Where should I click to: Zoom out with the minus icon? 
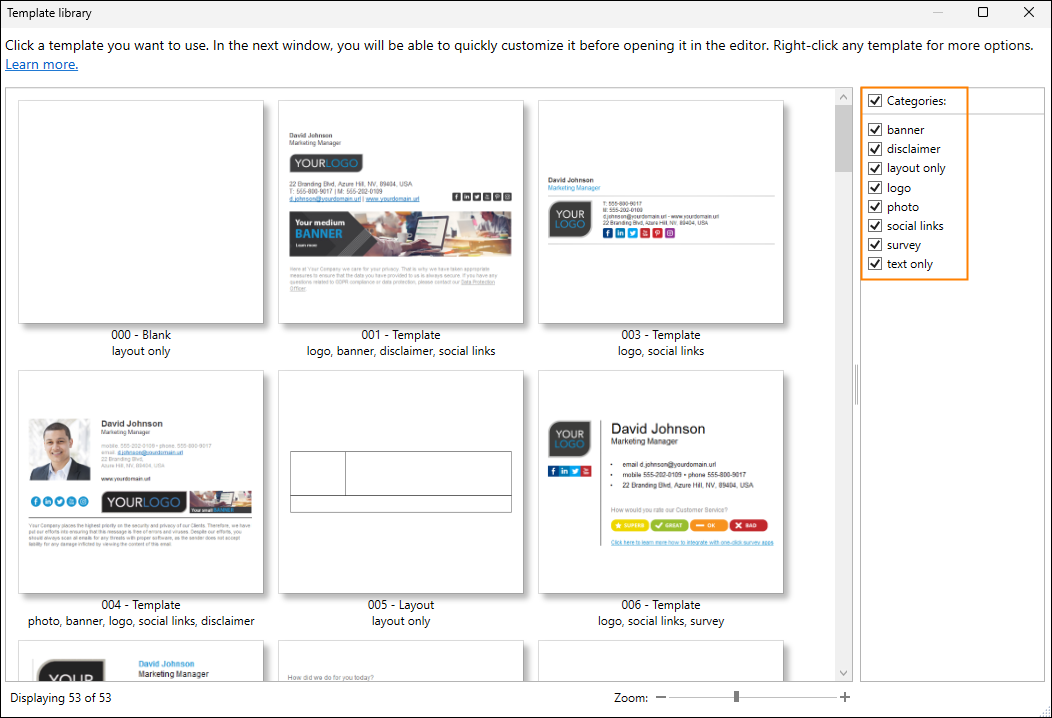pyautogui.click(x=660, y=697)
